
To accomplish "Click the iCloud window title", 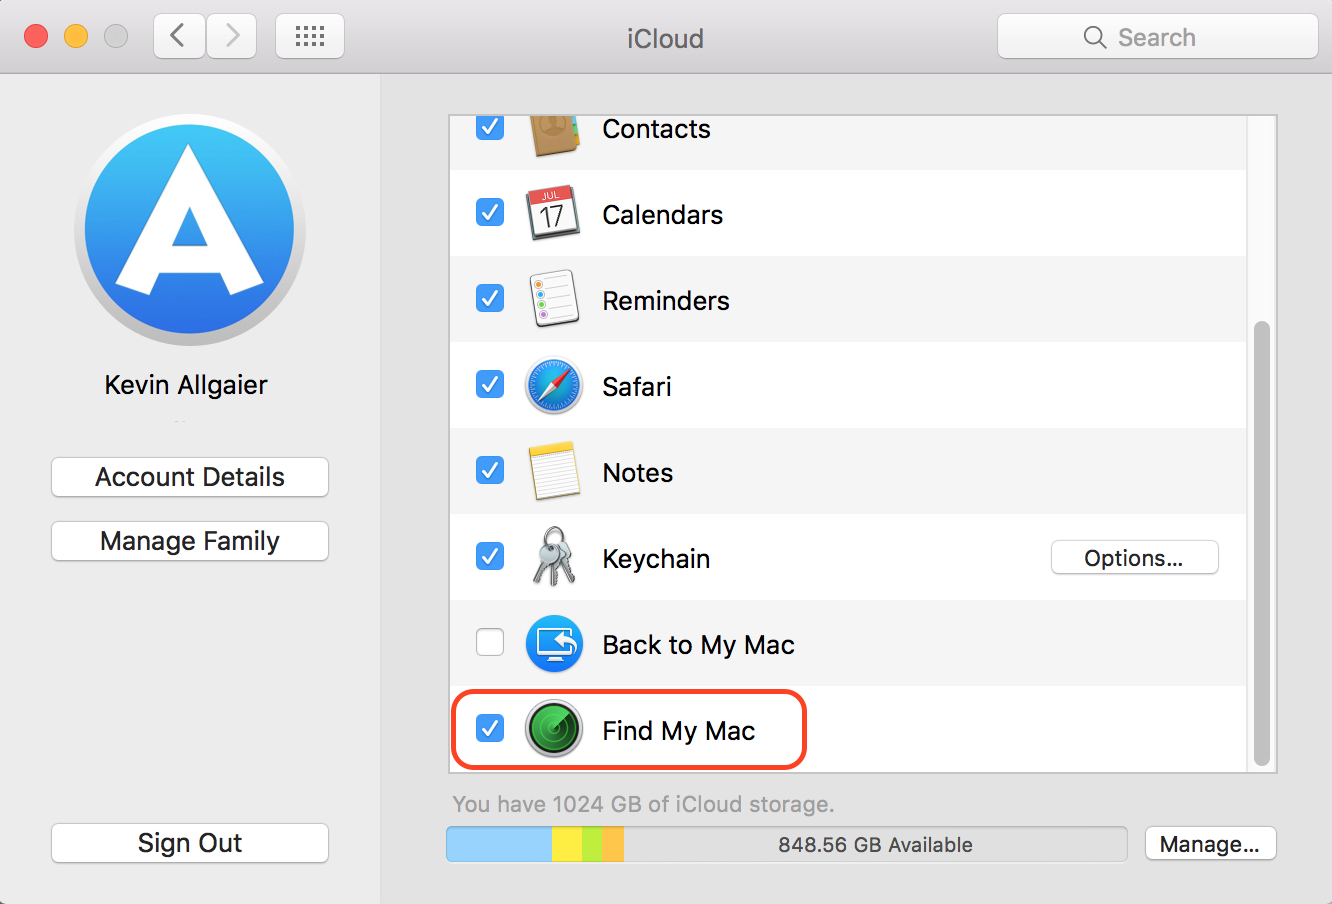I will pyautogui.click(x=665, y=38).
